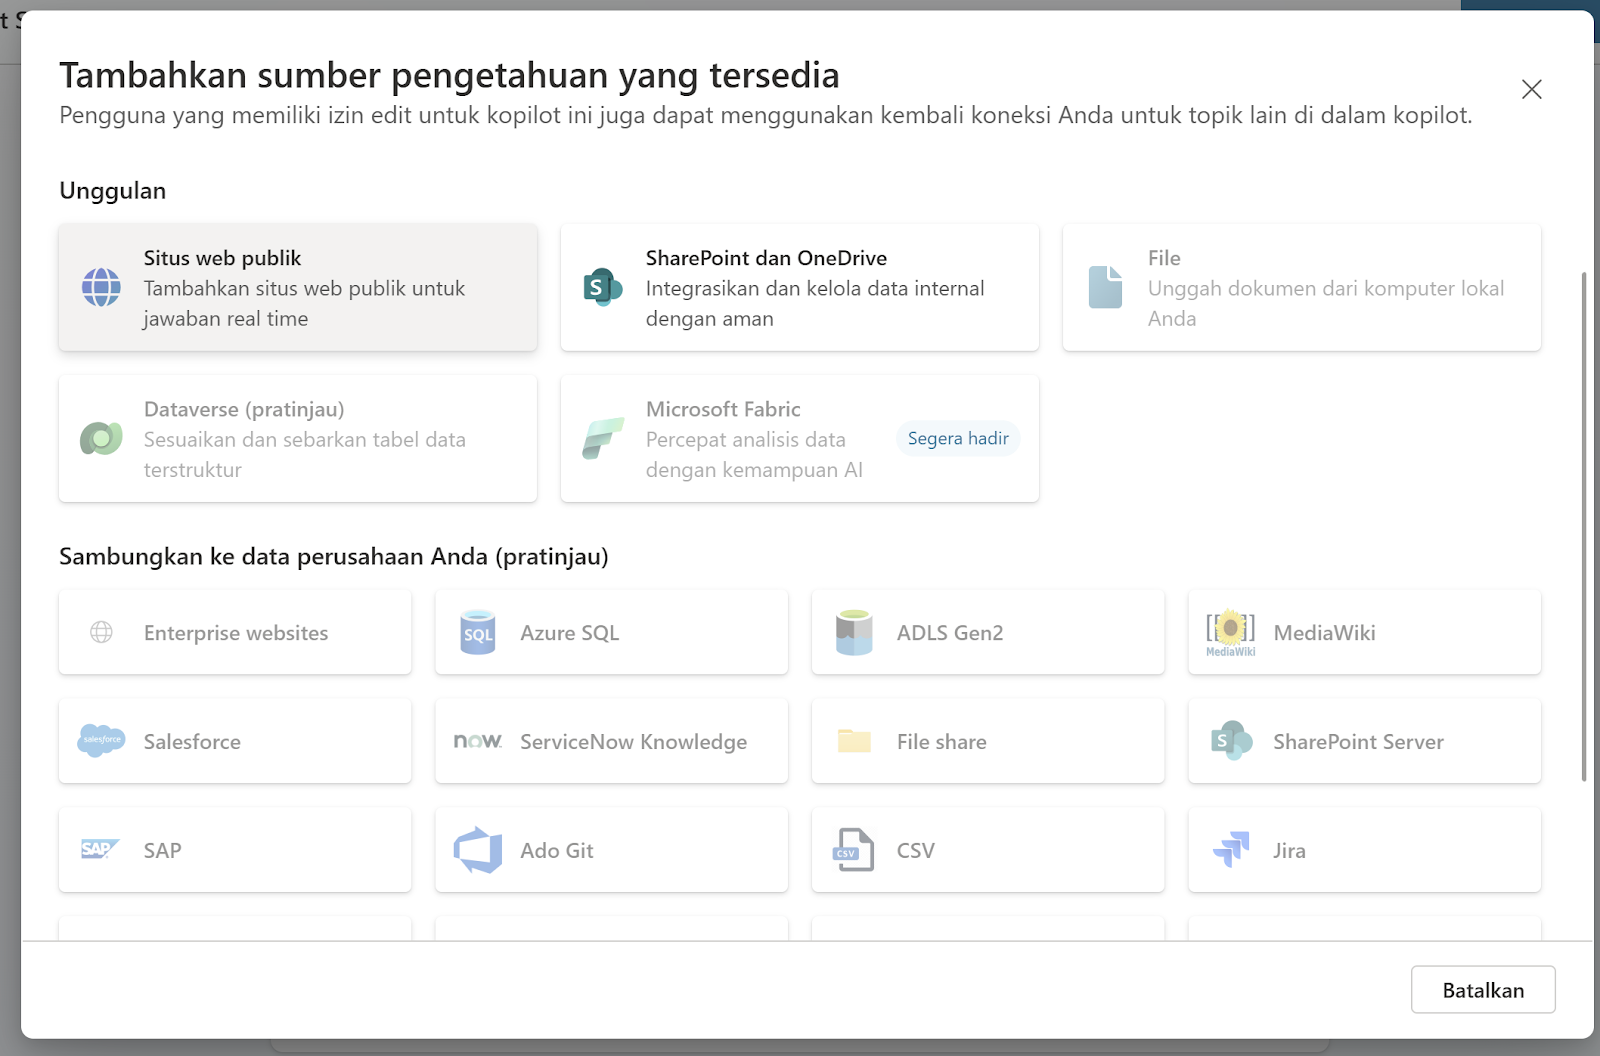This screenshot has width=1600, height=1056.
Task: Click the File document icon
Action: coord(1105,287)
